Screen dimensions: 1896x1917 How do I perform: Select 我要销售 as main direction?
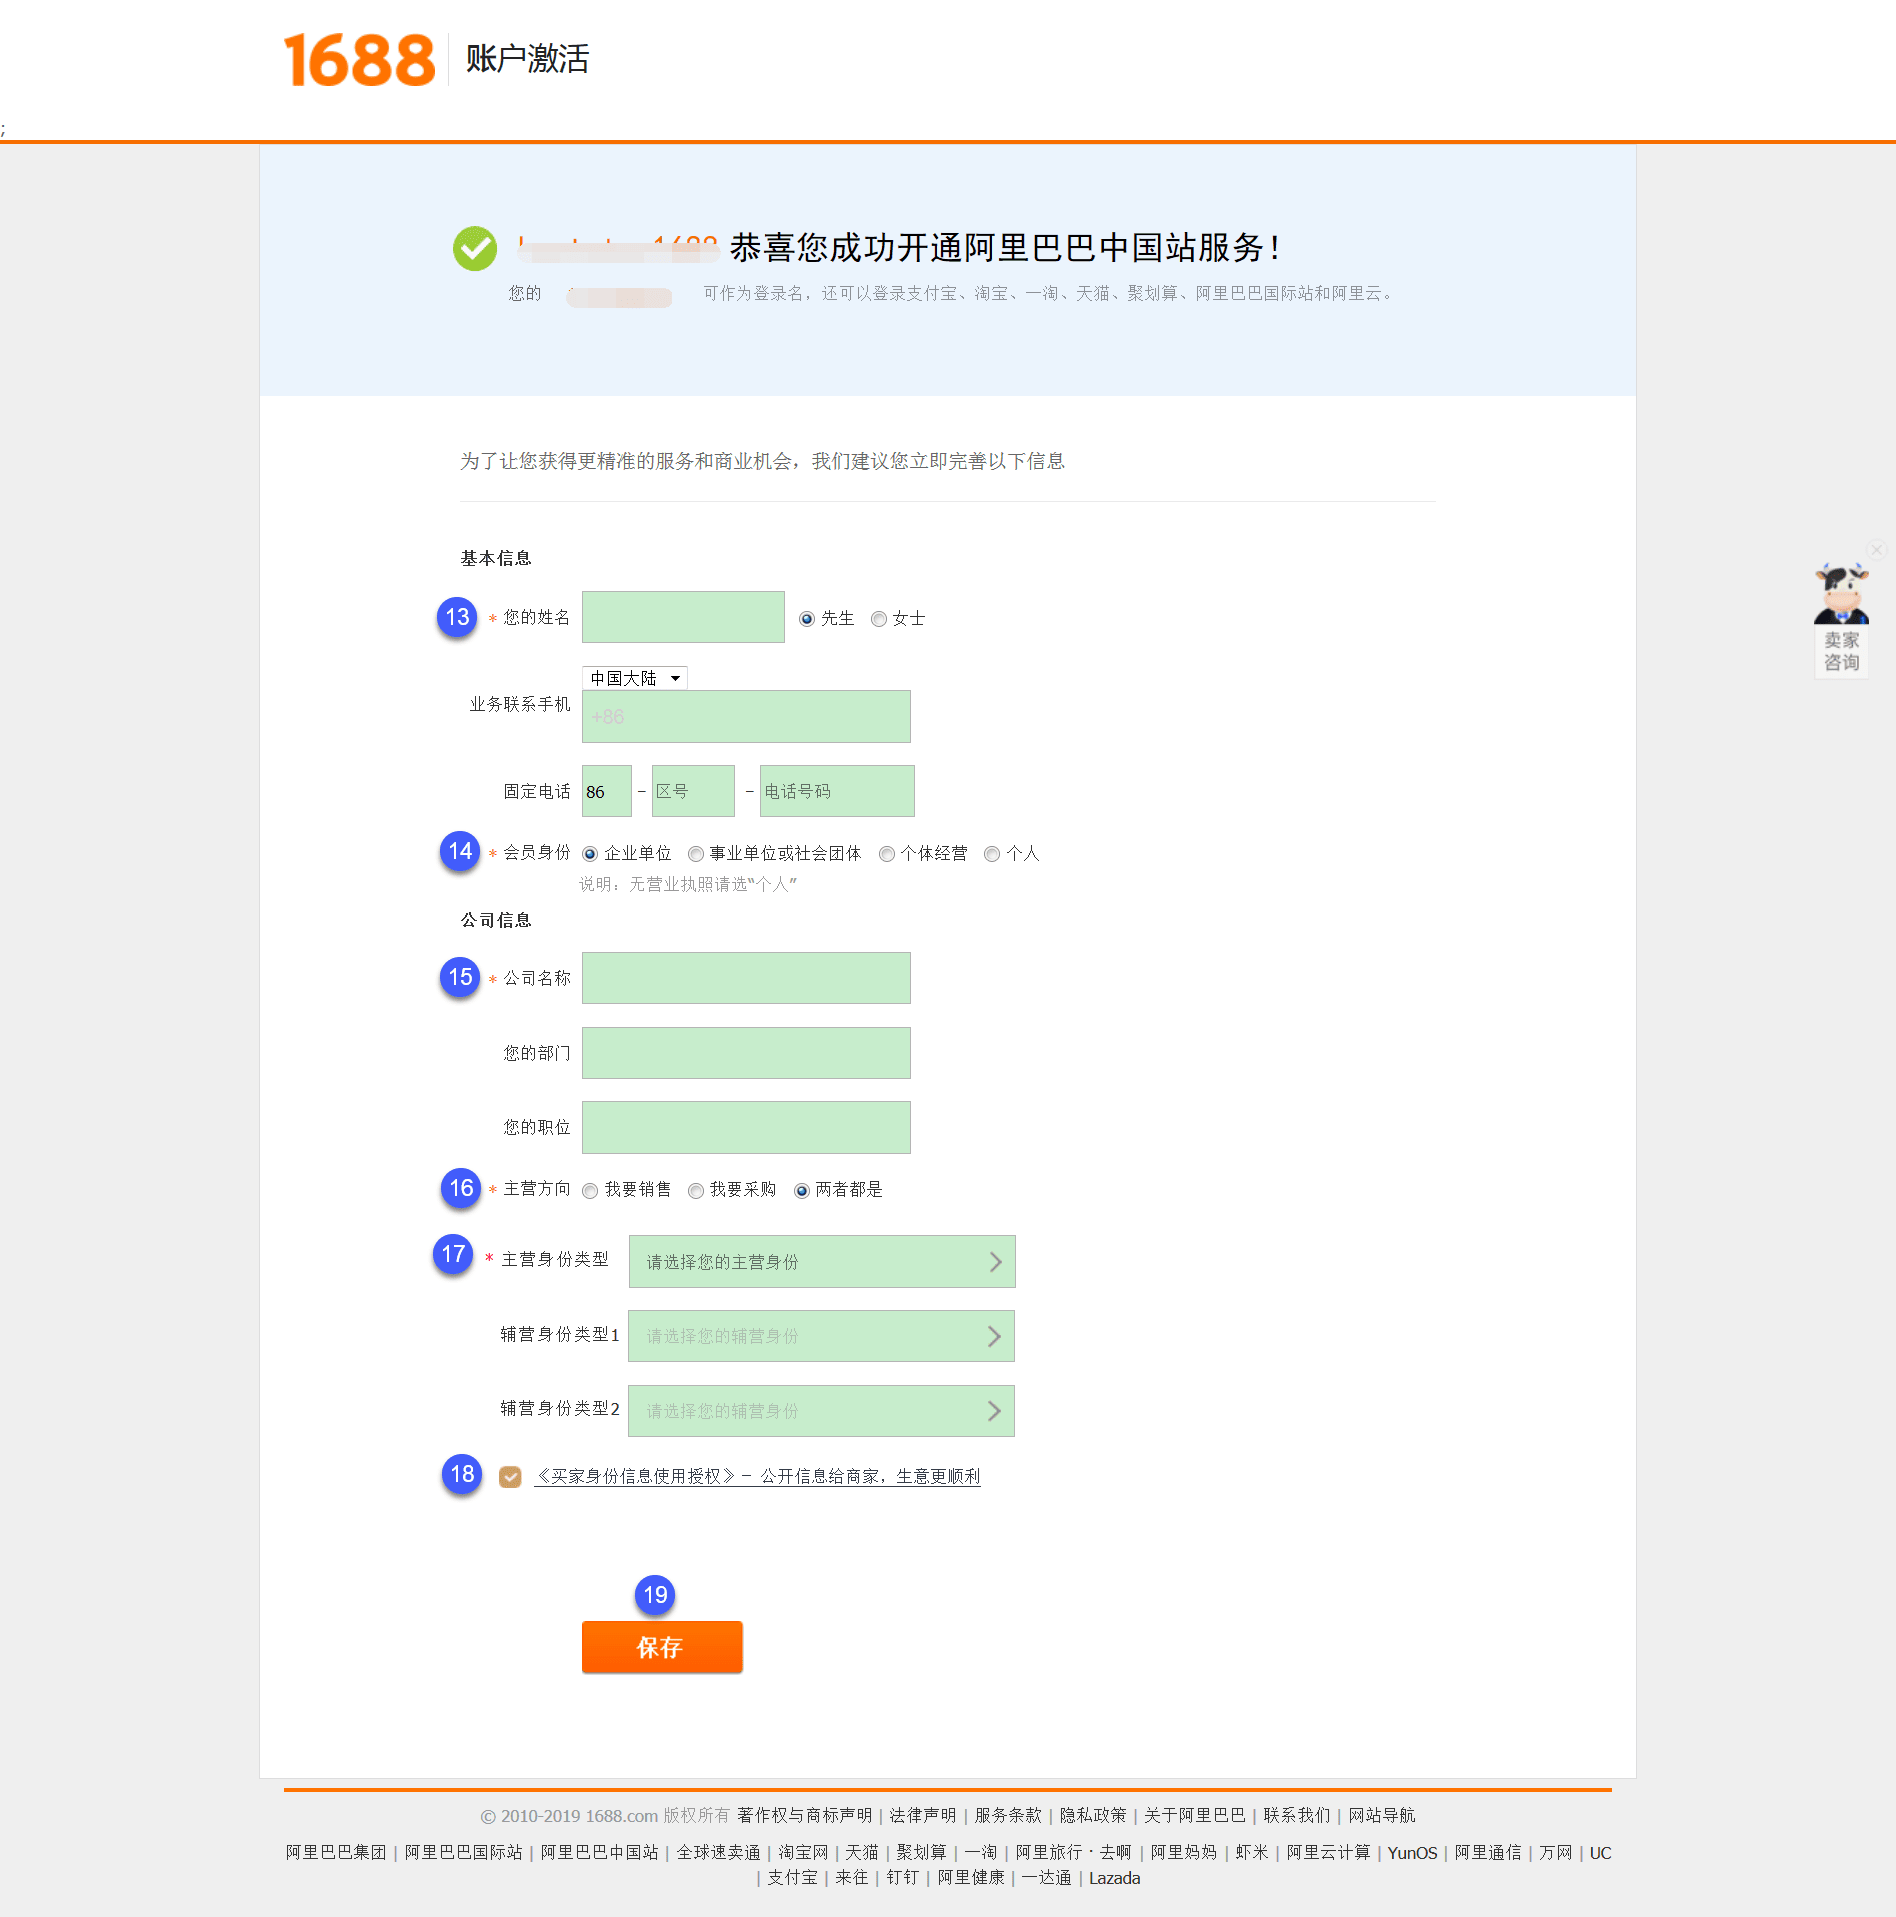pyautogui.click(x=590, y=1190)
